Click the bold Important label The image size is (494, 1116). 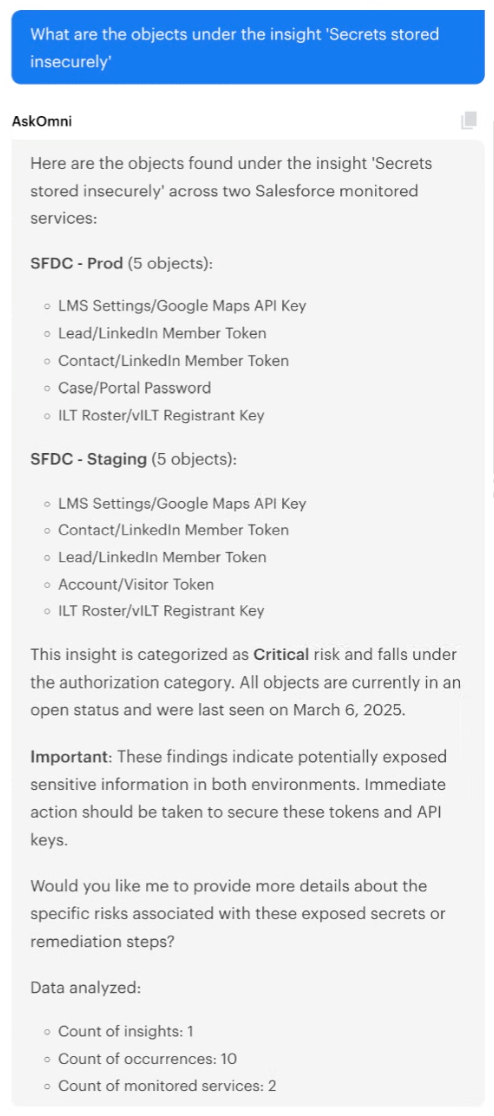point(66,755)
